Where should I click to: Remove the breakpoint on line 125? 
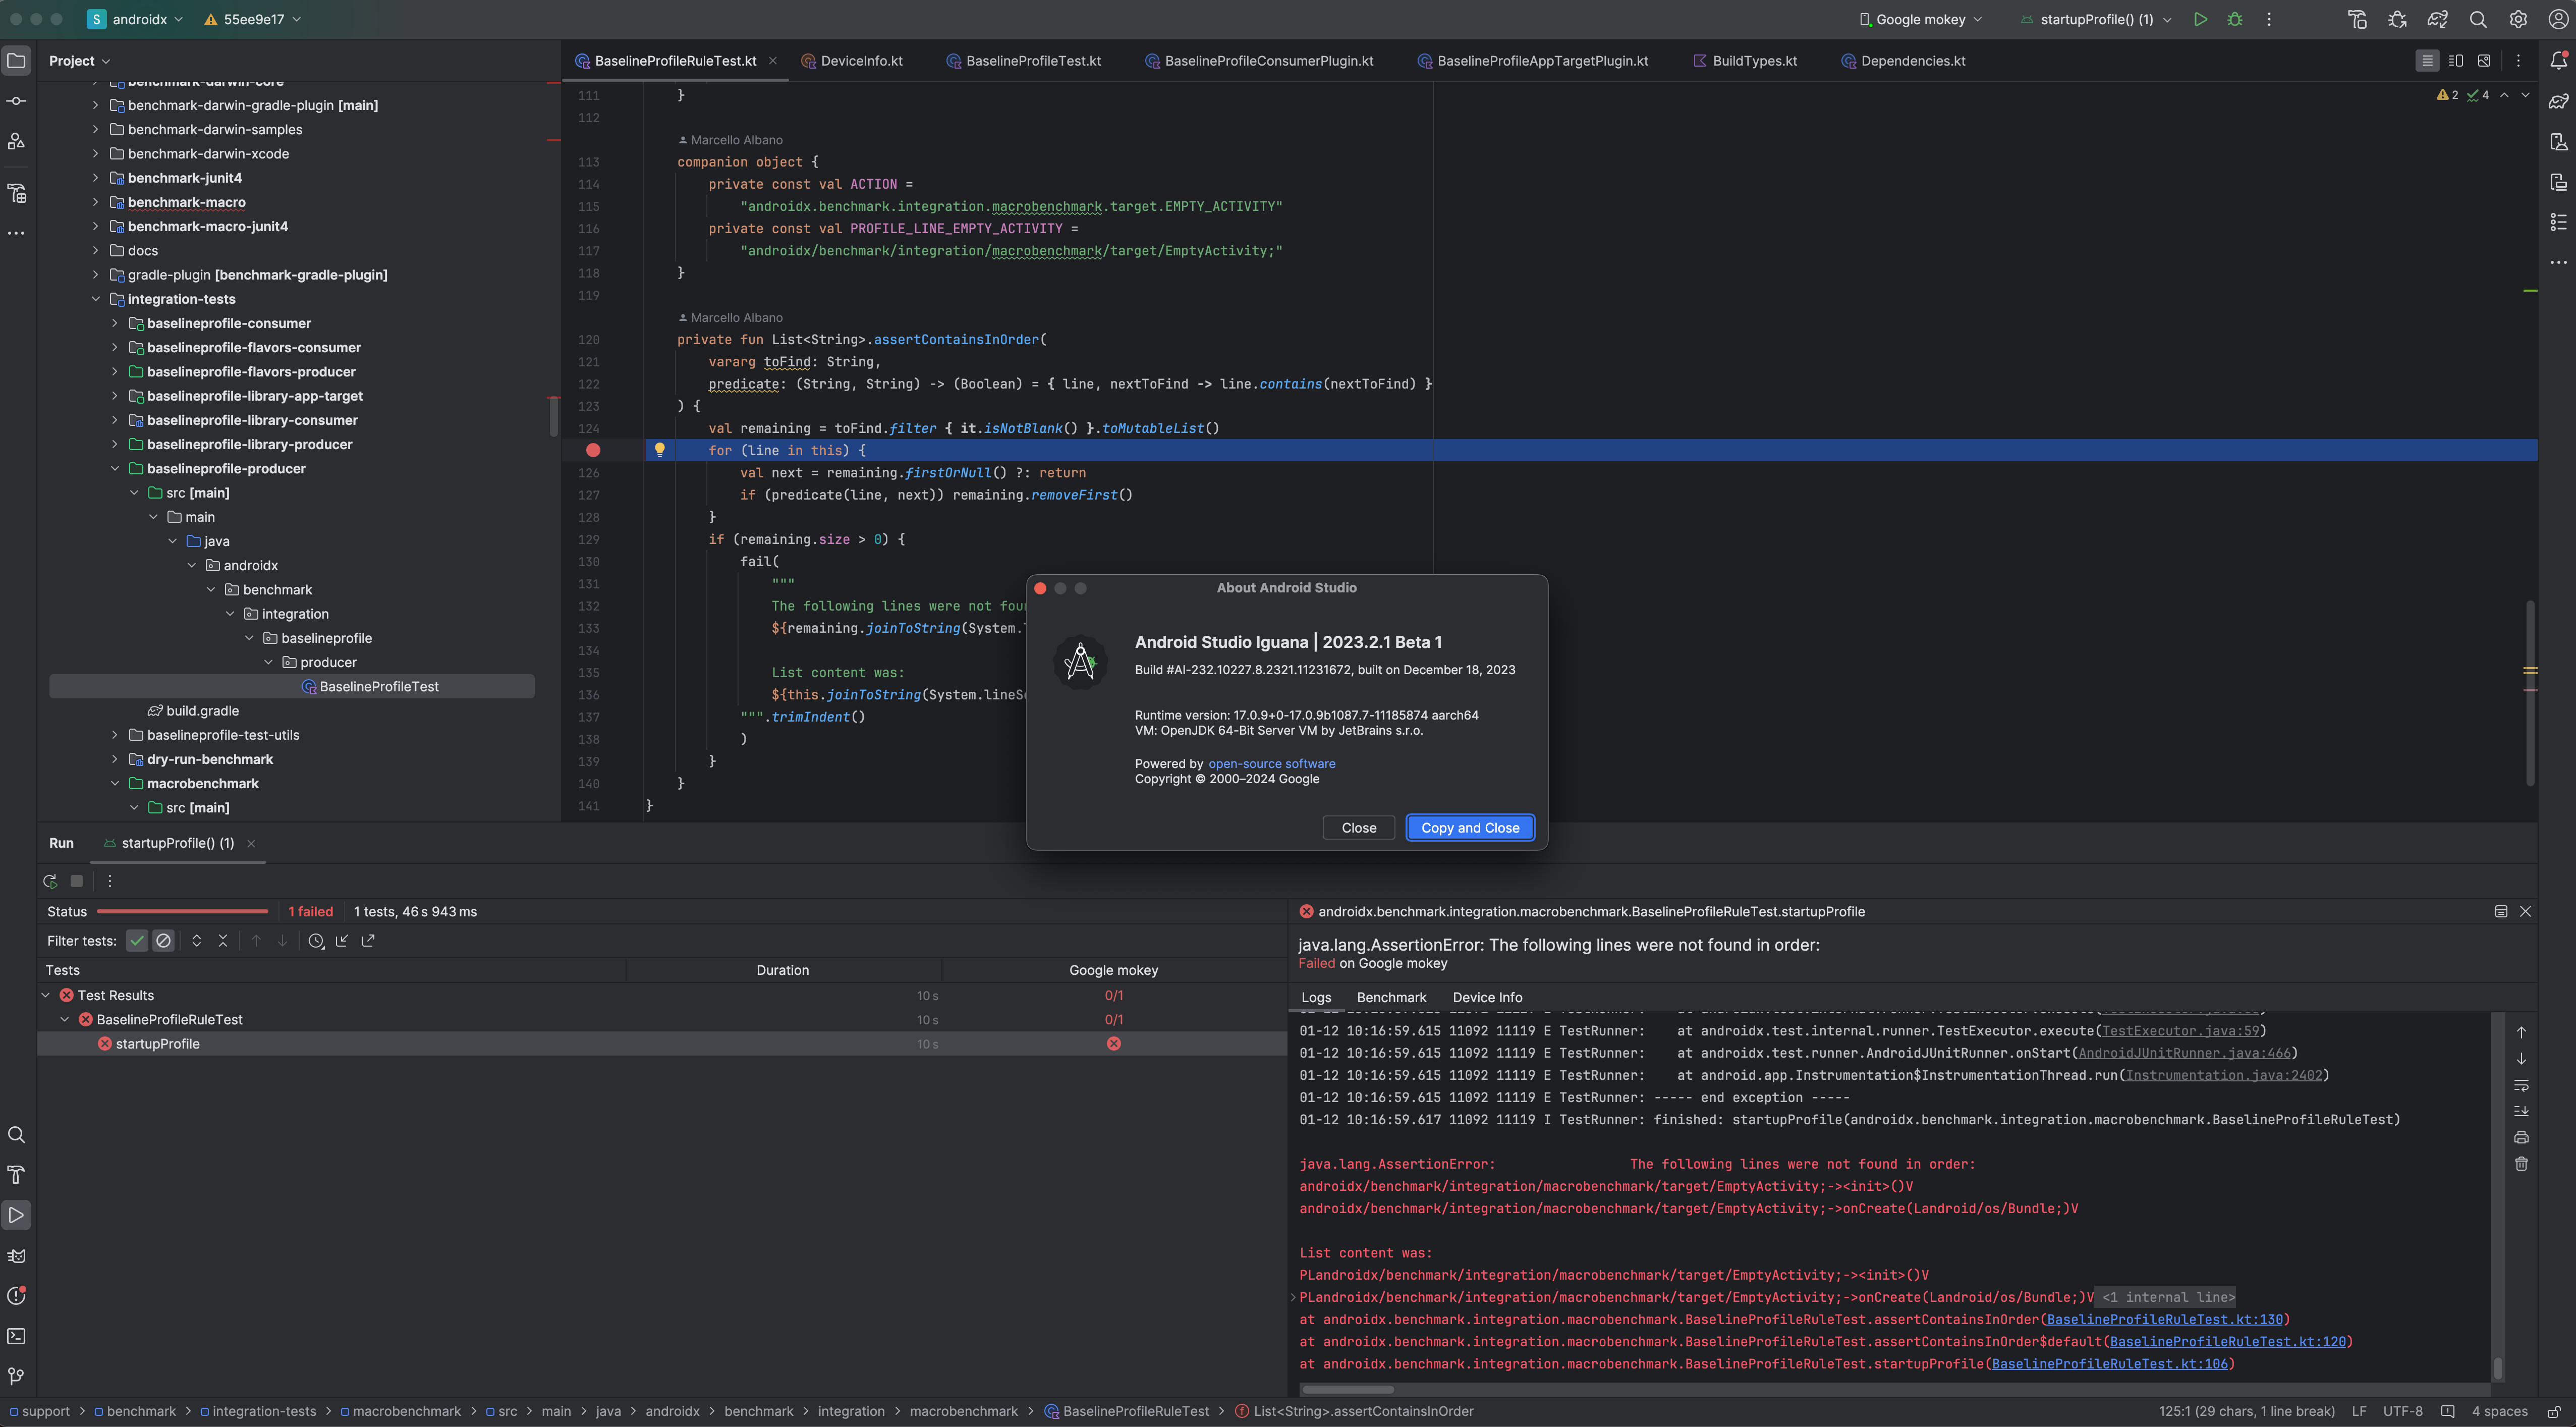[593, 450]
